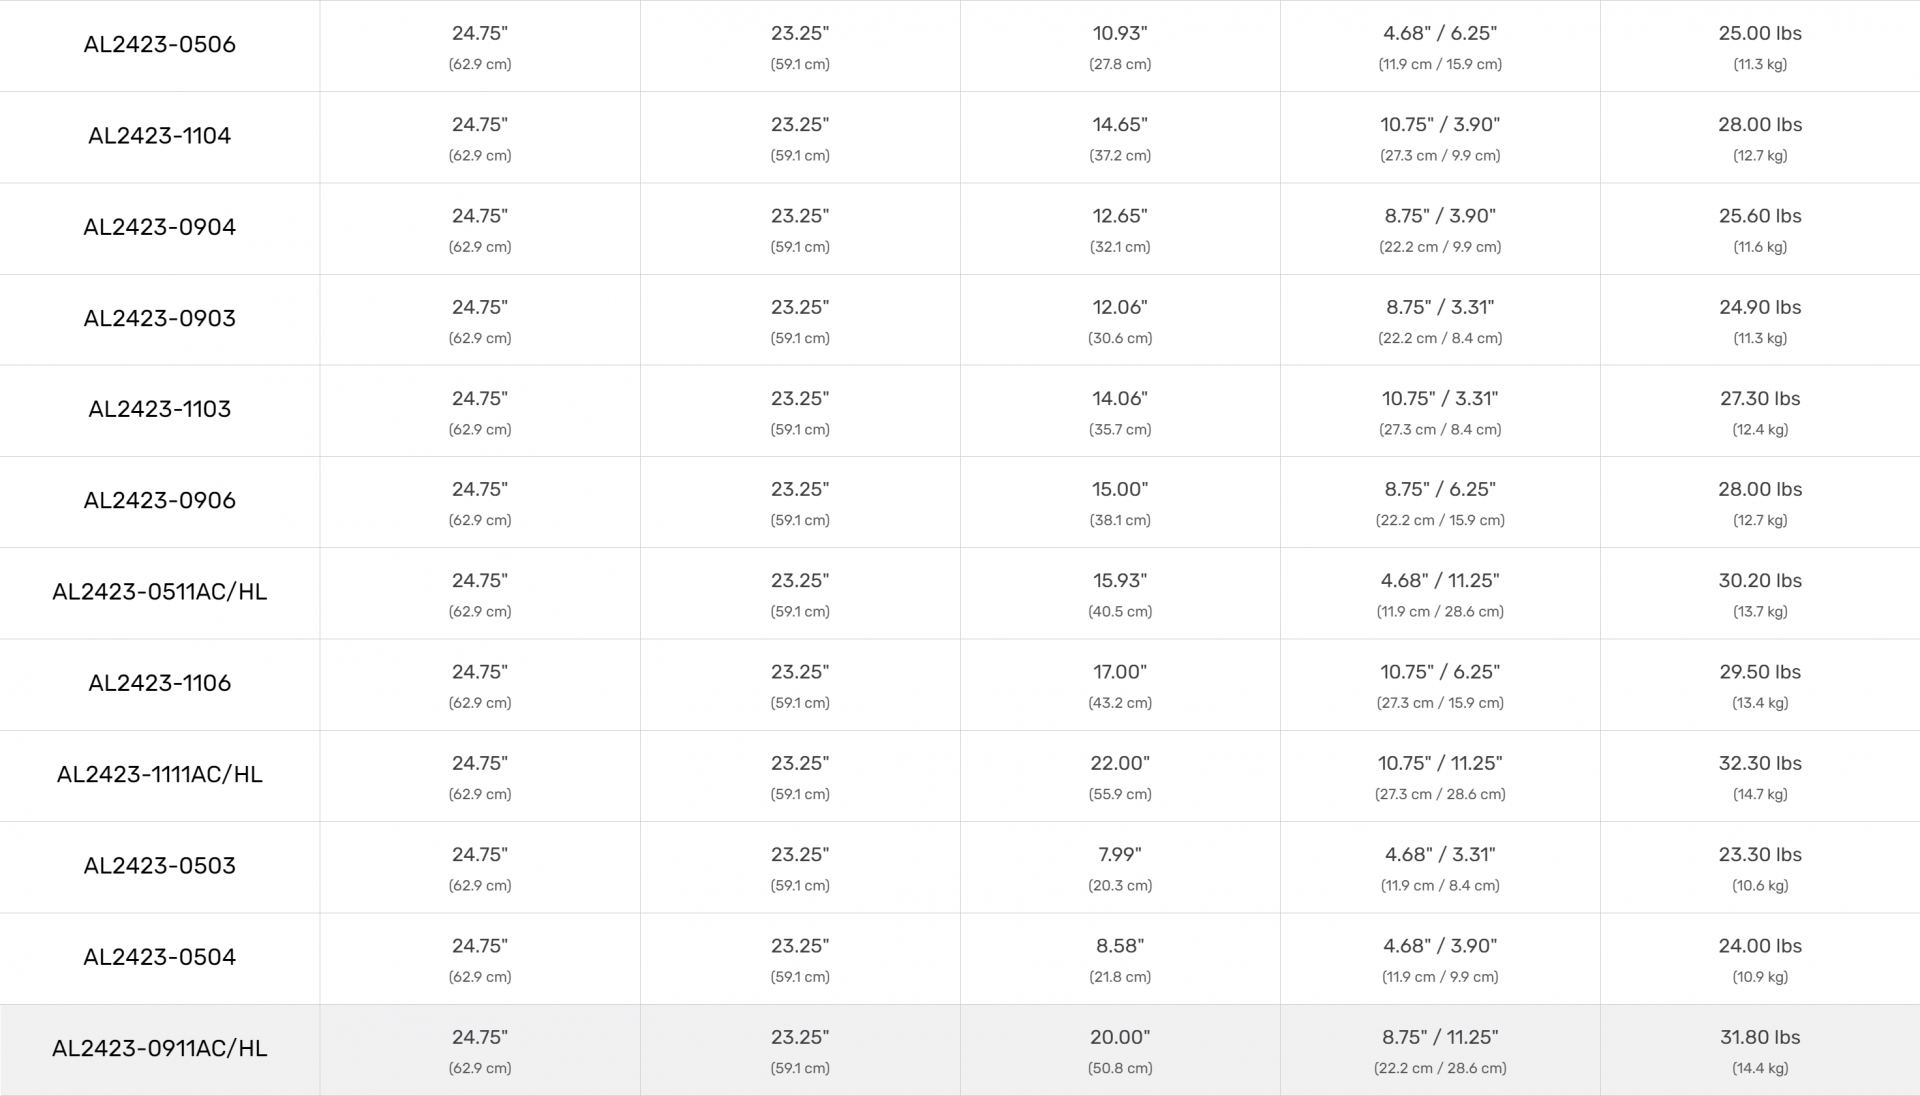Click the AL2423-0506 model name
Image resolution: width=1920 pixels, height=1096 pixels.
coord(159,45)
